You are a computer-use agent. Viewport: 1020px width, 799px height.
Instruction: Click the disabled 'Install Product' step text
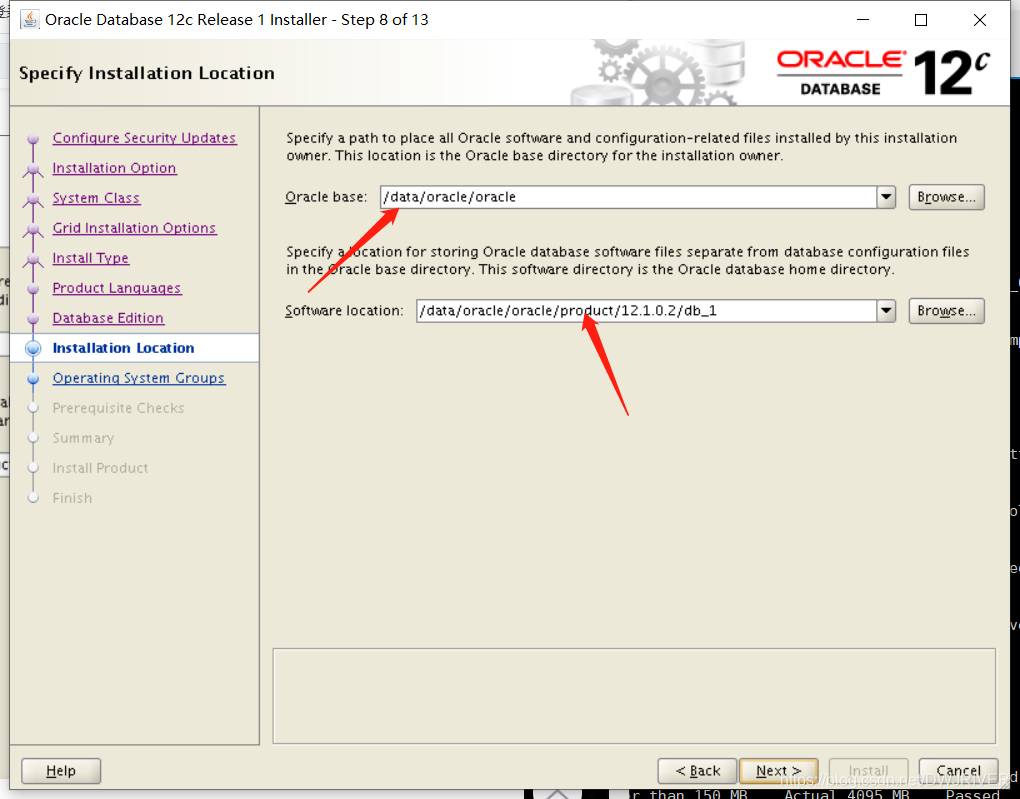click(100, 468)
